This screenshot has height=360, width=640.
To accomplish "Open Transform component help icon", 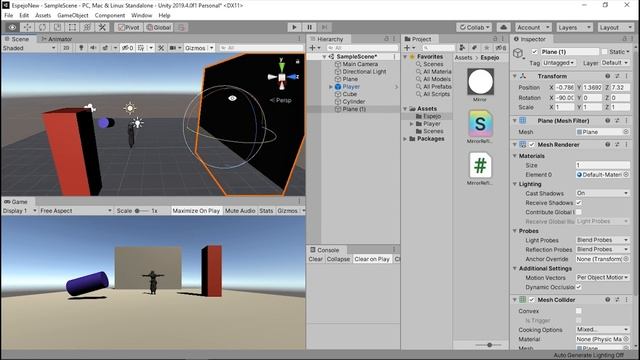I will (x=608, y=76).
